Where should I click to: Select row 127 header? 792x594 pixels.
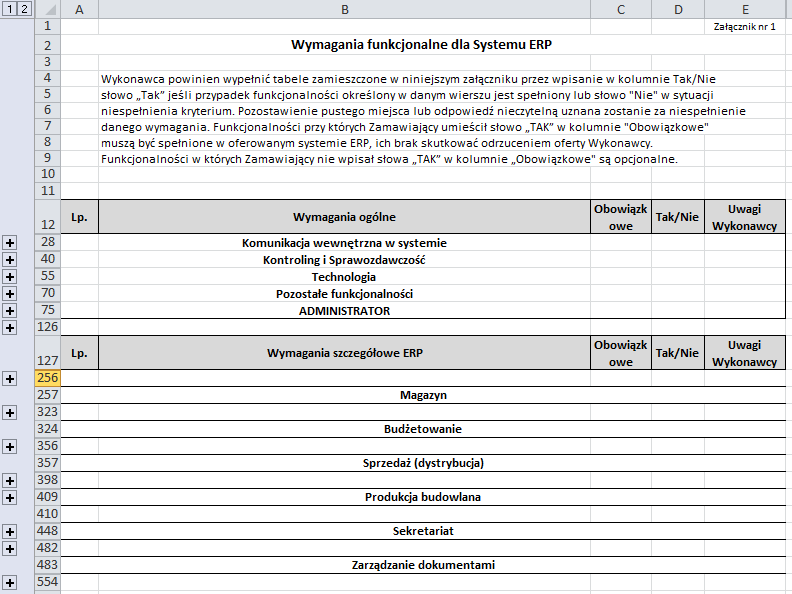pyautogui.click(x=47, y=353)
